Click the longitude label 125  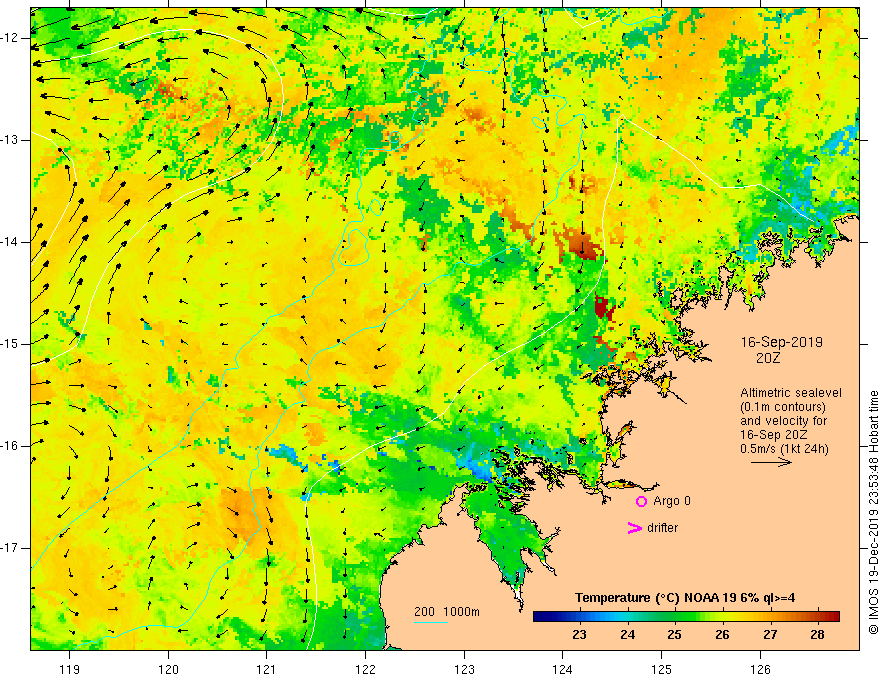click(662, 669)
